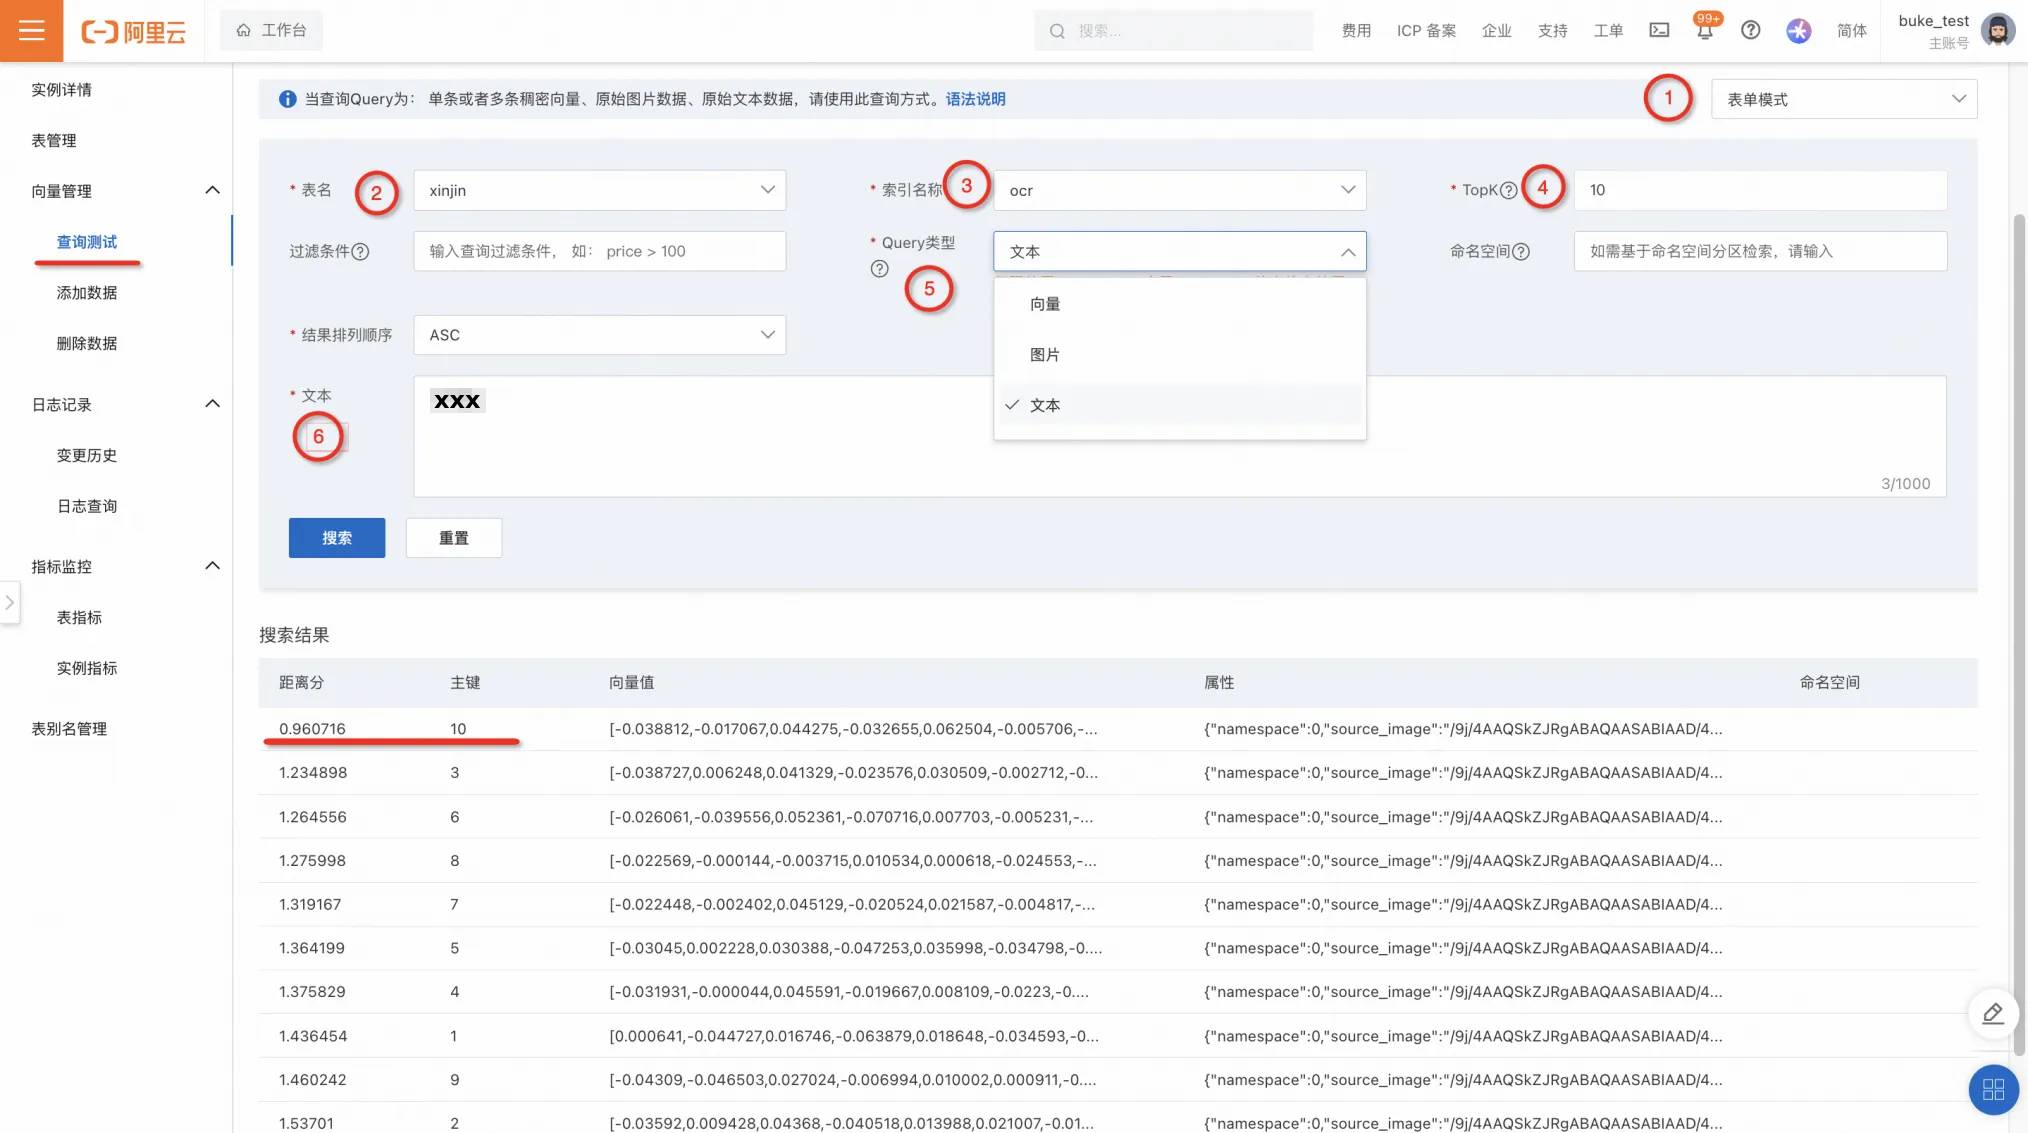
Task: Click the blue 搜索 button
Action: (x=336, y=538)
